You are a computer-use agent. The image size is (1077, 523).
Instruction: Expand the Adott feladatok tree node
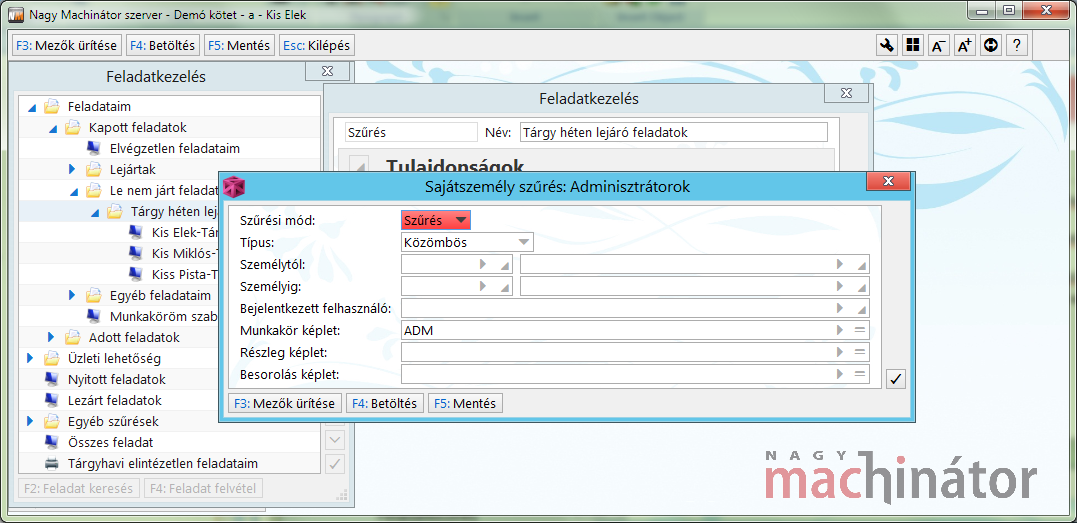click(51, 337)
